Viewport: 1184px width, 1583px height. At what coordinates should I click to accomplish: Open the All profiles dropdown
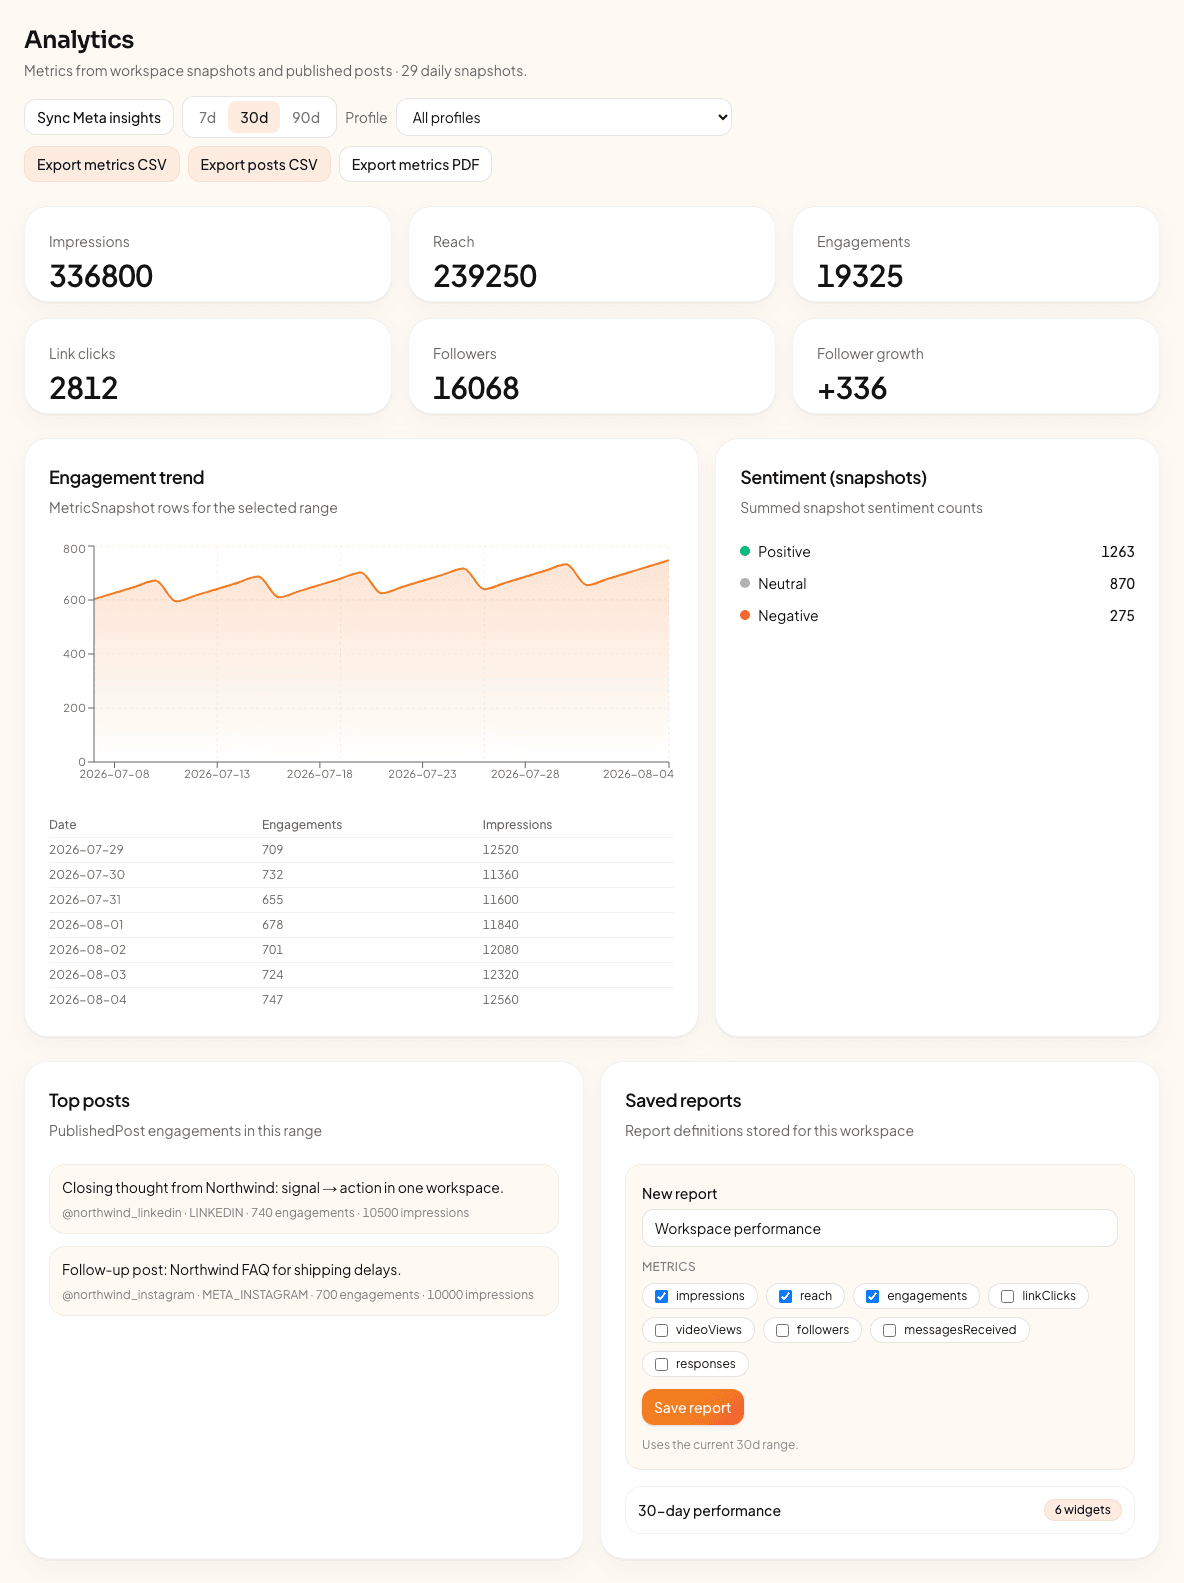pos(564,117)
